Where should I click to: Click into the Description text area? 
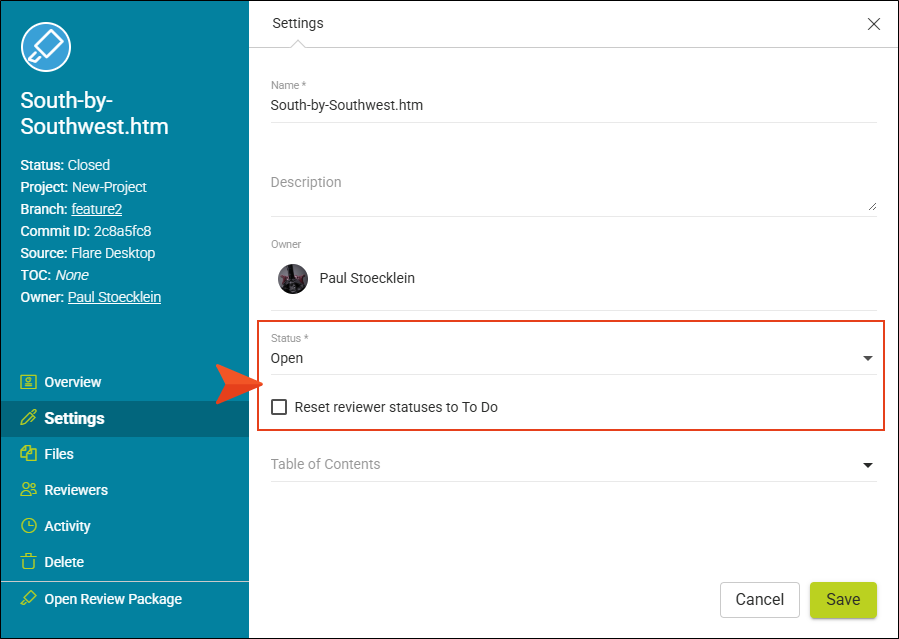pos(573,192)
